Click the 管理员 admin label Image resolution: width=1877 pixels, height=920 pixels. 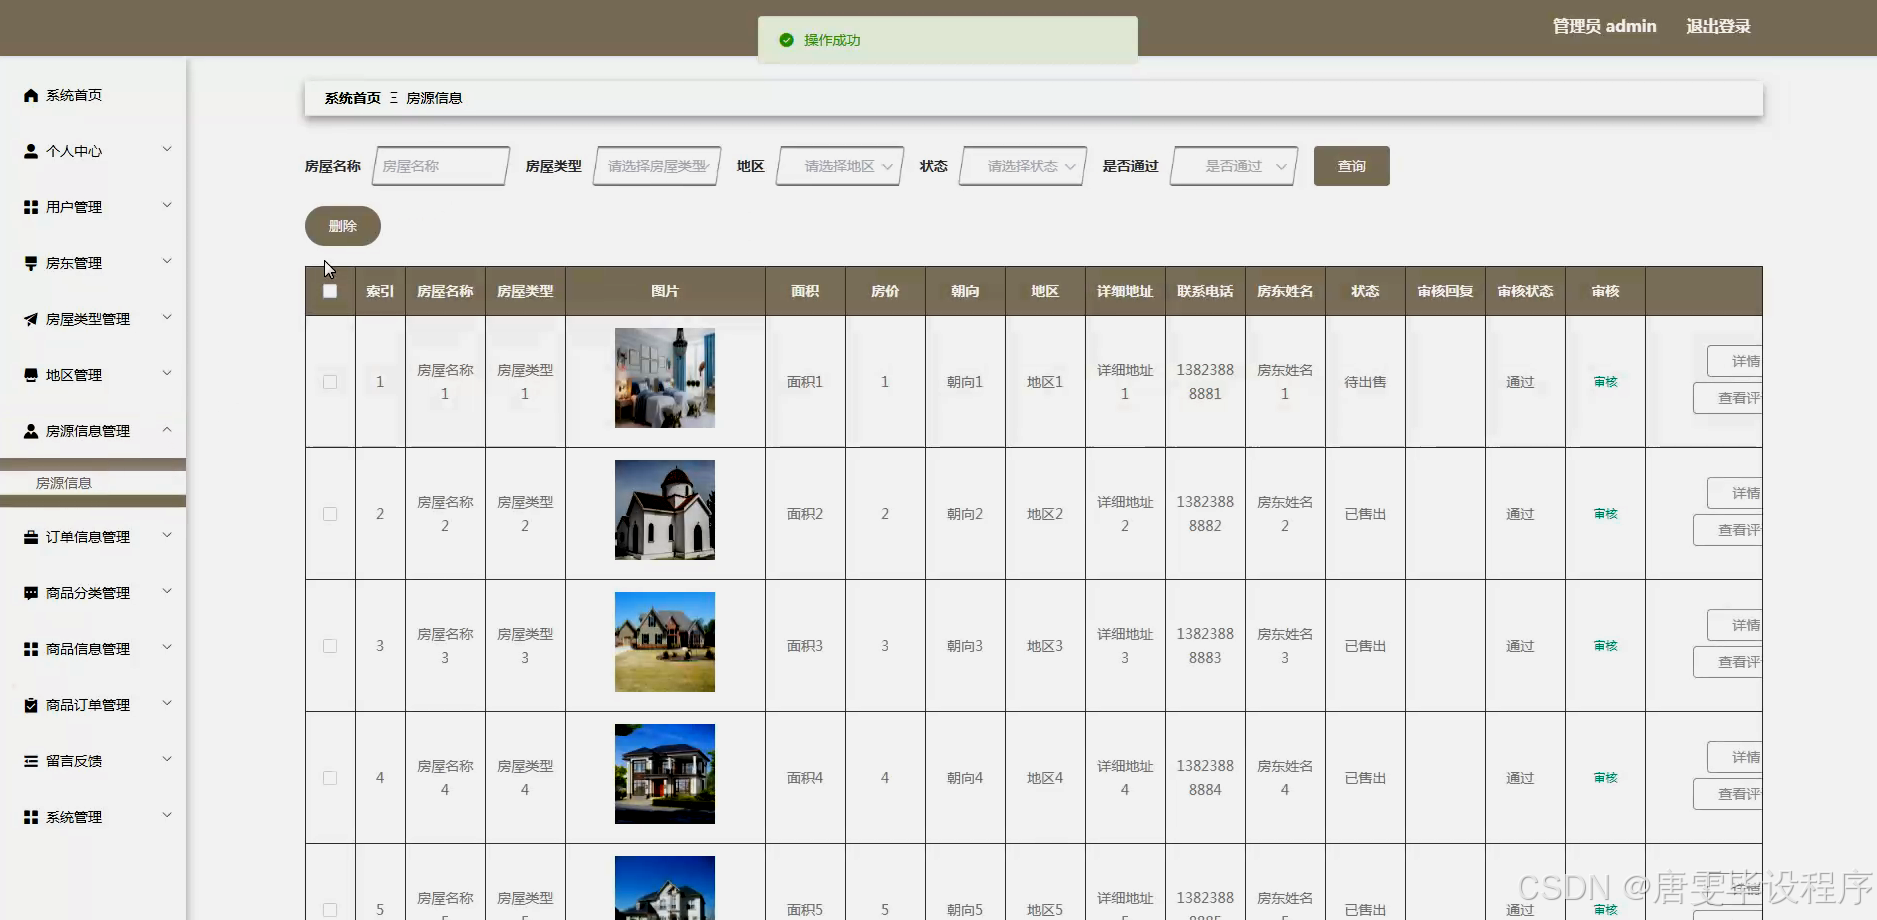[x=1604, y=26]
